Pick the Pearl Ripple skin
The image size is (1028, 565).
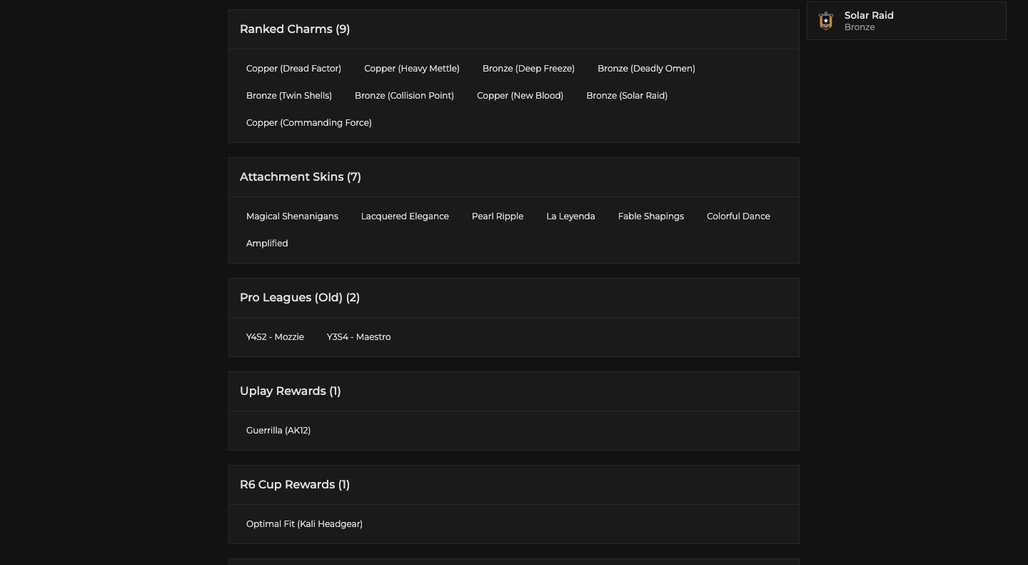498,216
